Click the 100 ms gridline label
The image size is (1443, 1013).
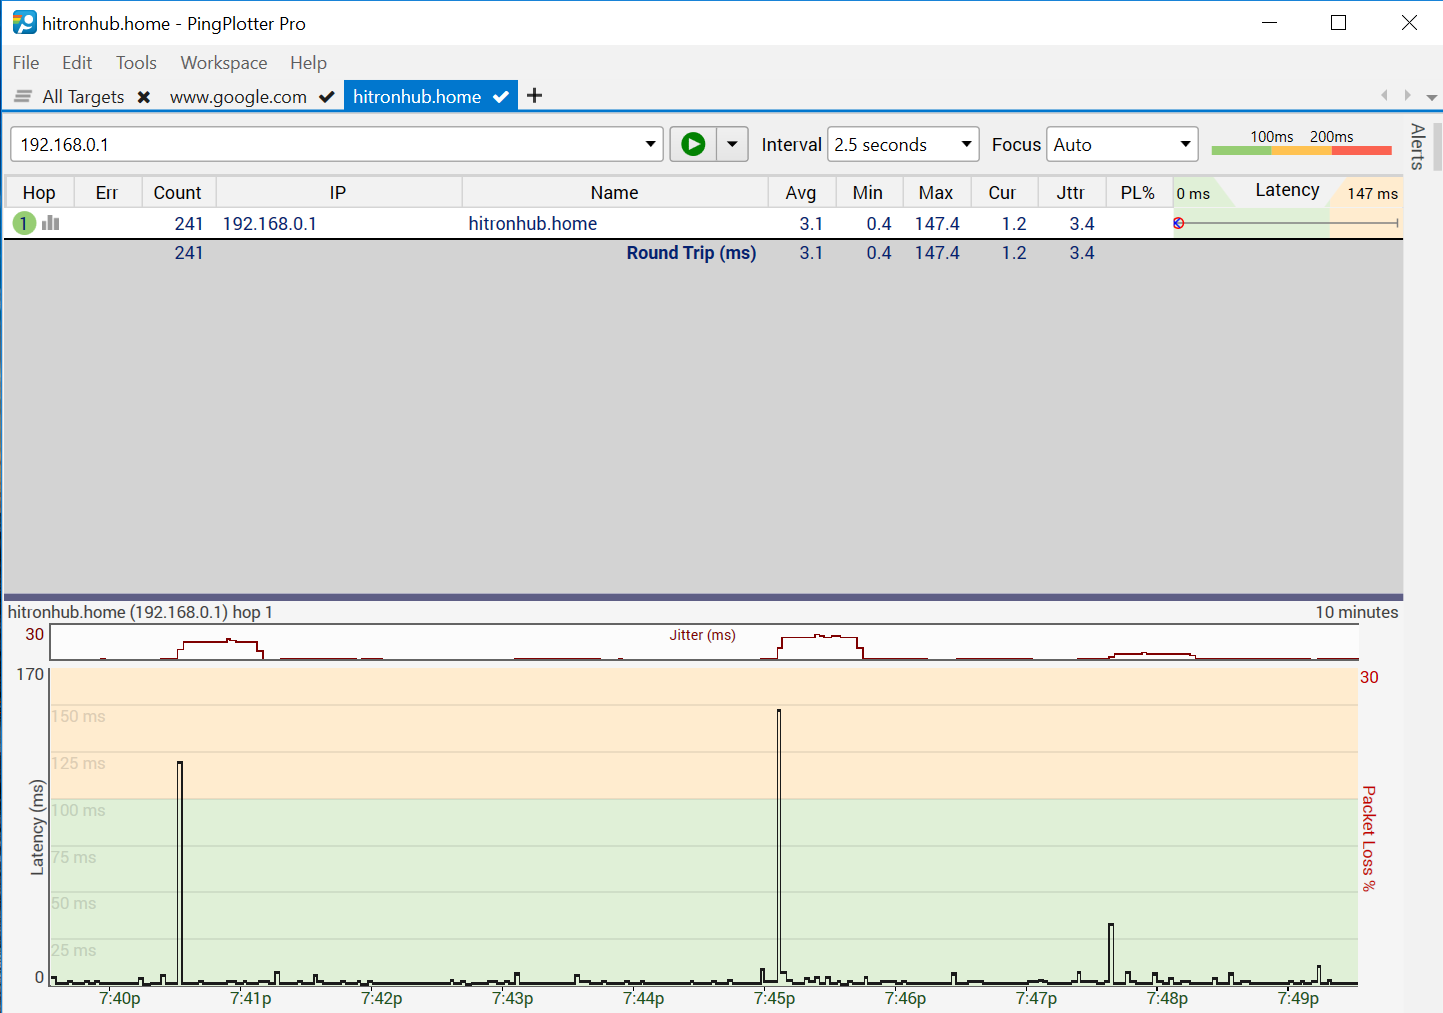79,810
